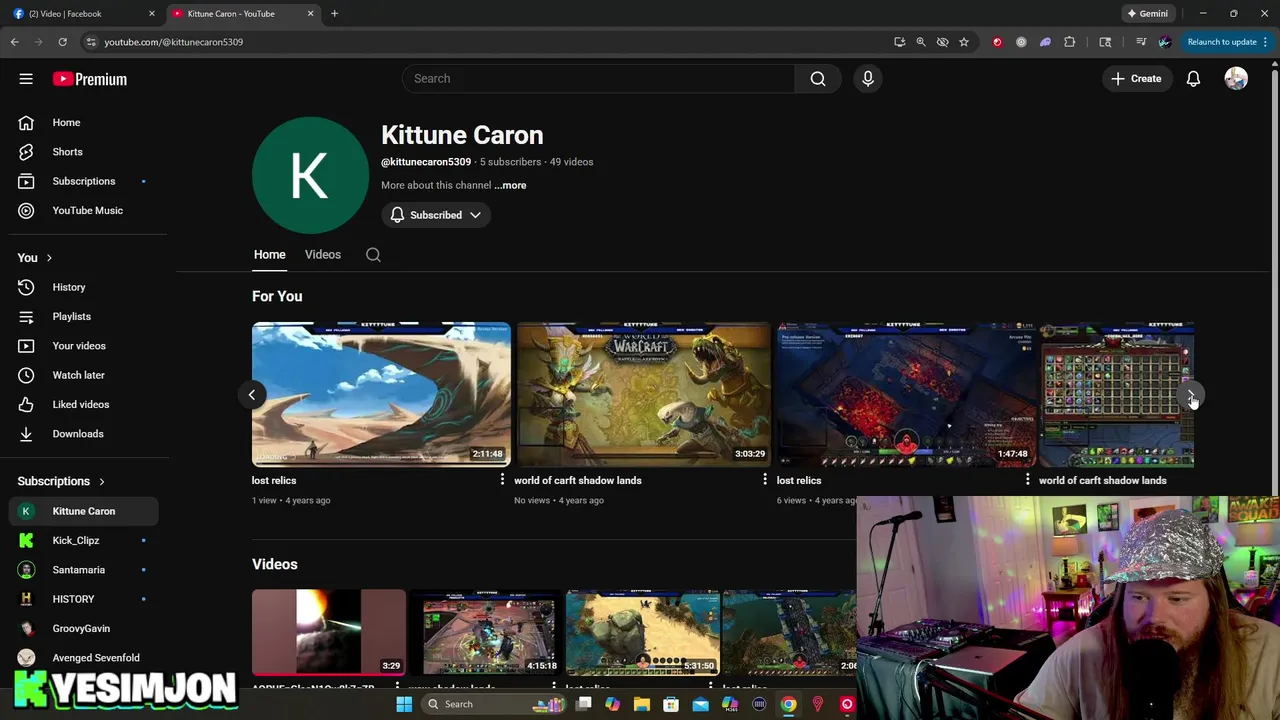Image resolution: width=1280 pixels, height=720 pixels.
Task: Reload the page
Action: (62, 42)
